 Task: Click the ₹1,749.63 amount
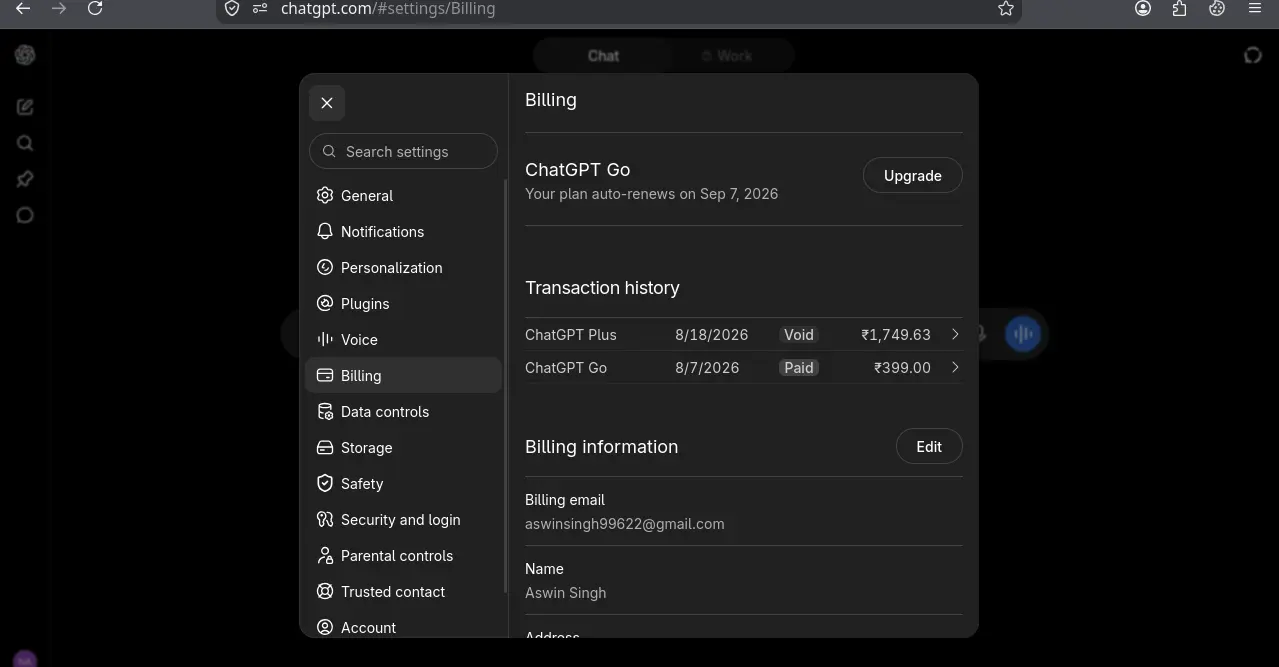896,335
